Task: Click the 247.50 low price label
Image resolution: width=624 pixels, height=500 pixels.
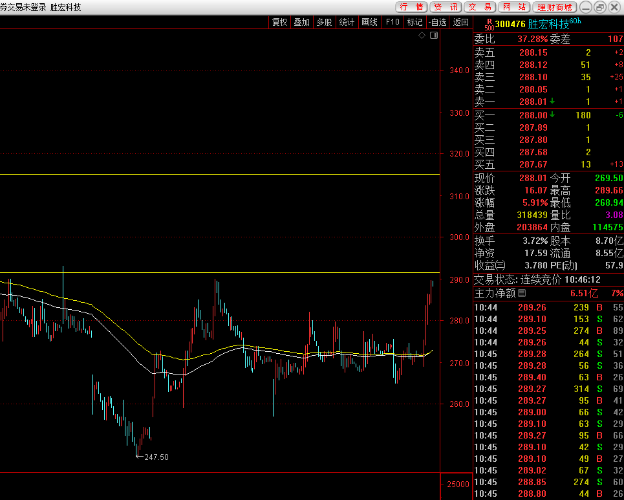Action: coord(156,457)
